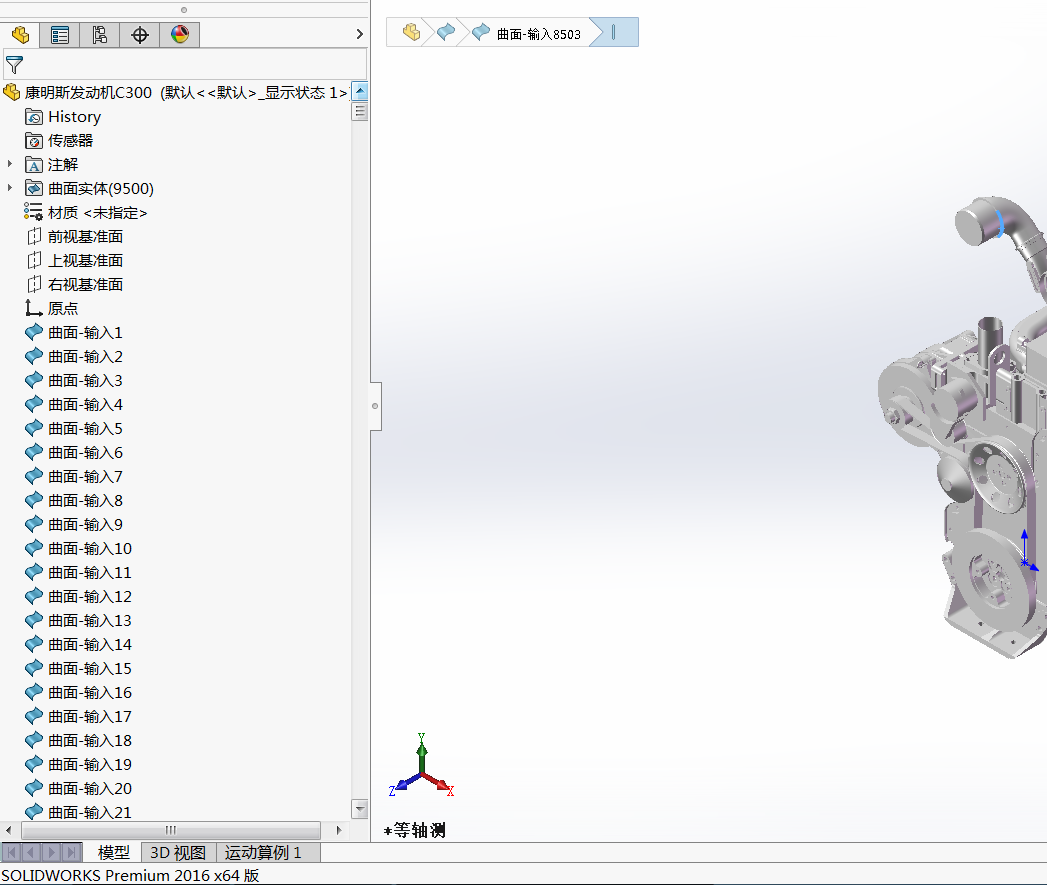Jump to last bottom tab with arrow
Screen dimensions: 1047x885
tap(71, 852)
